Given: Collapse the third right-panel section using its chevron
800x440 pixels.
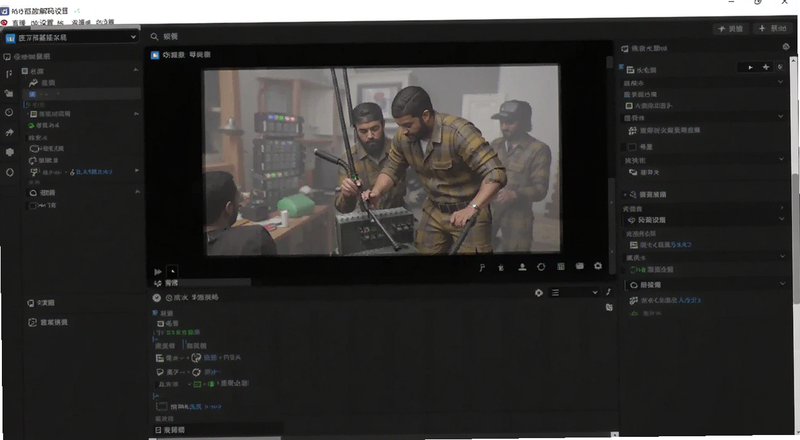Looking at the screenshot, I should pyautogui.click(x=781, y=159).
